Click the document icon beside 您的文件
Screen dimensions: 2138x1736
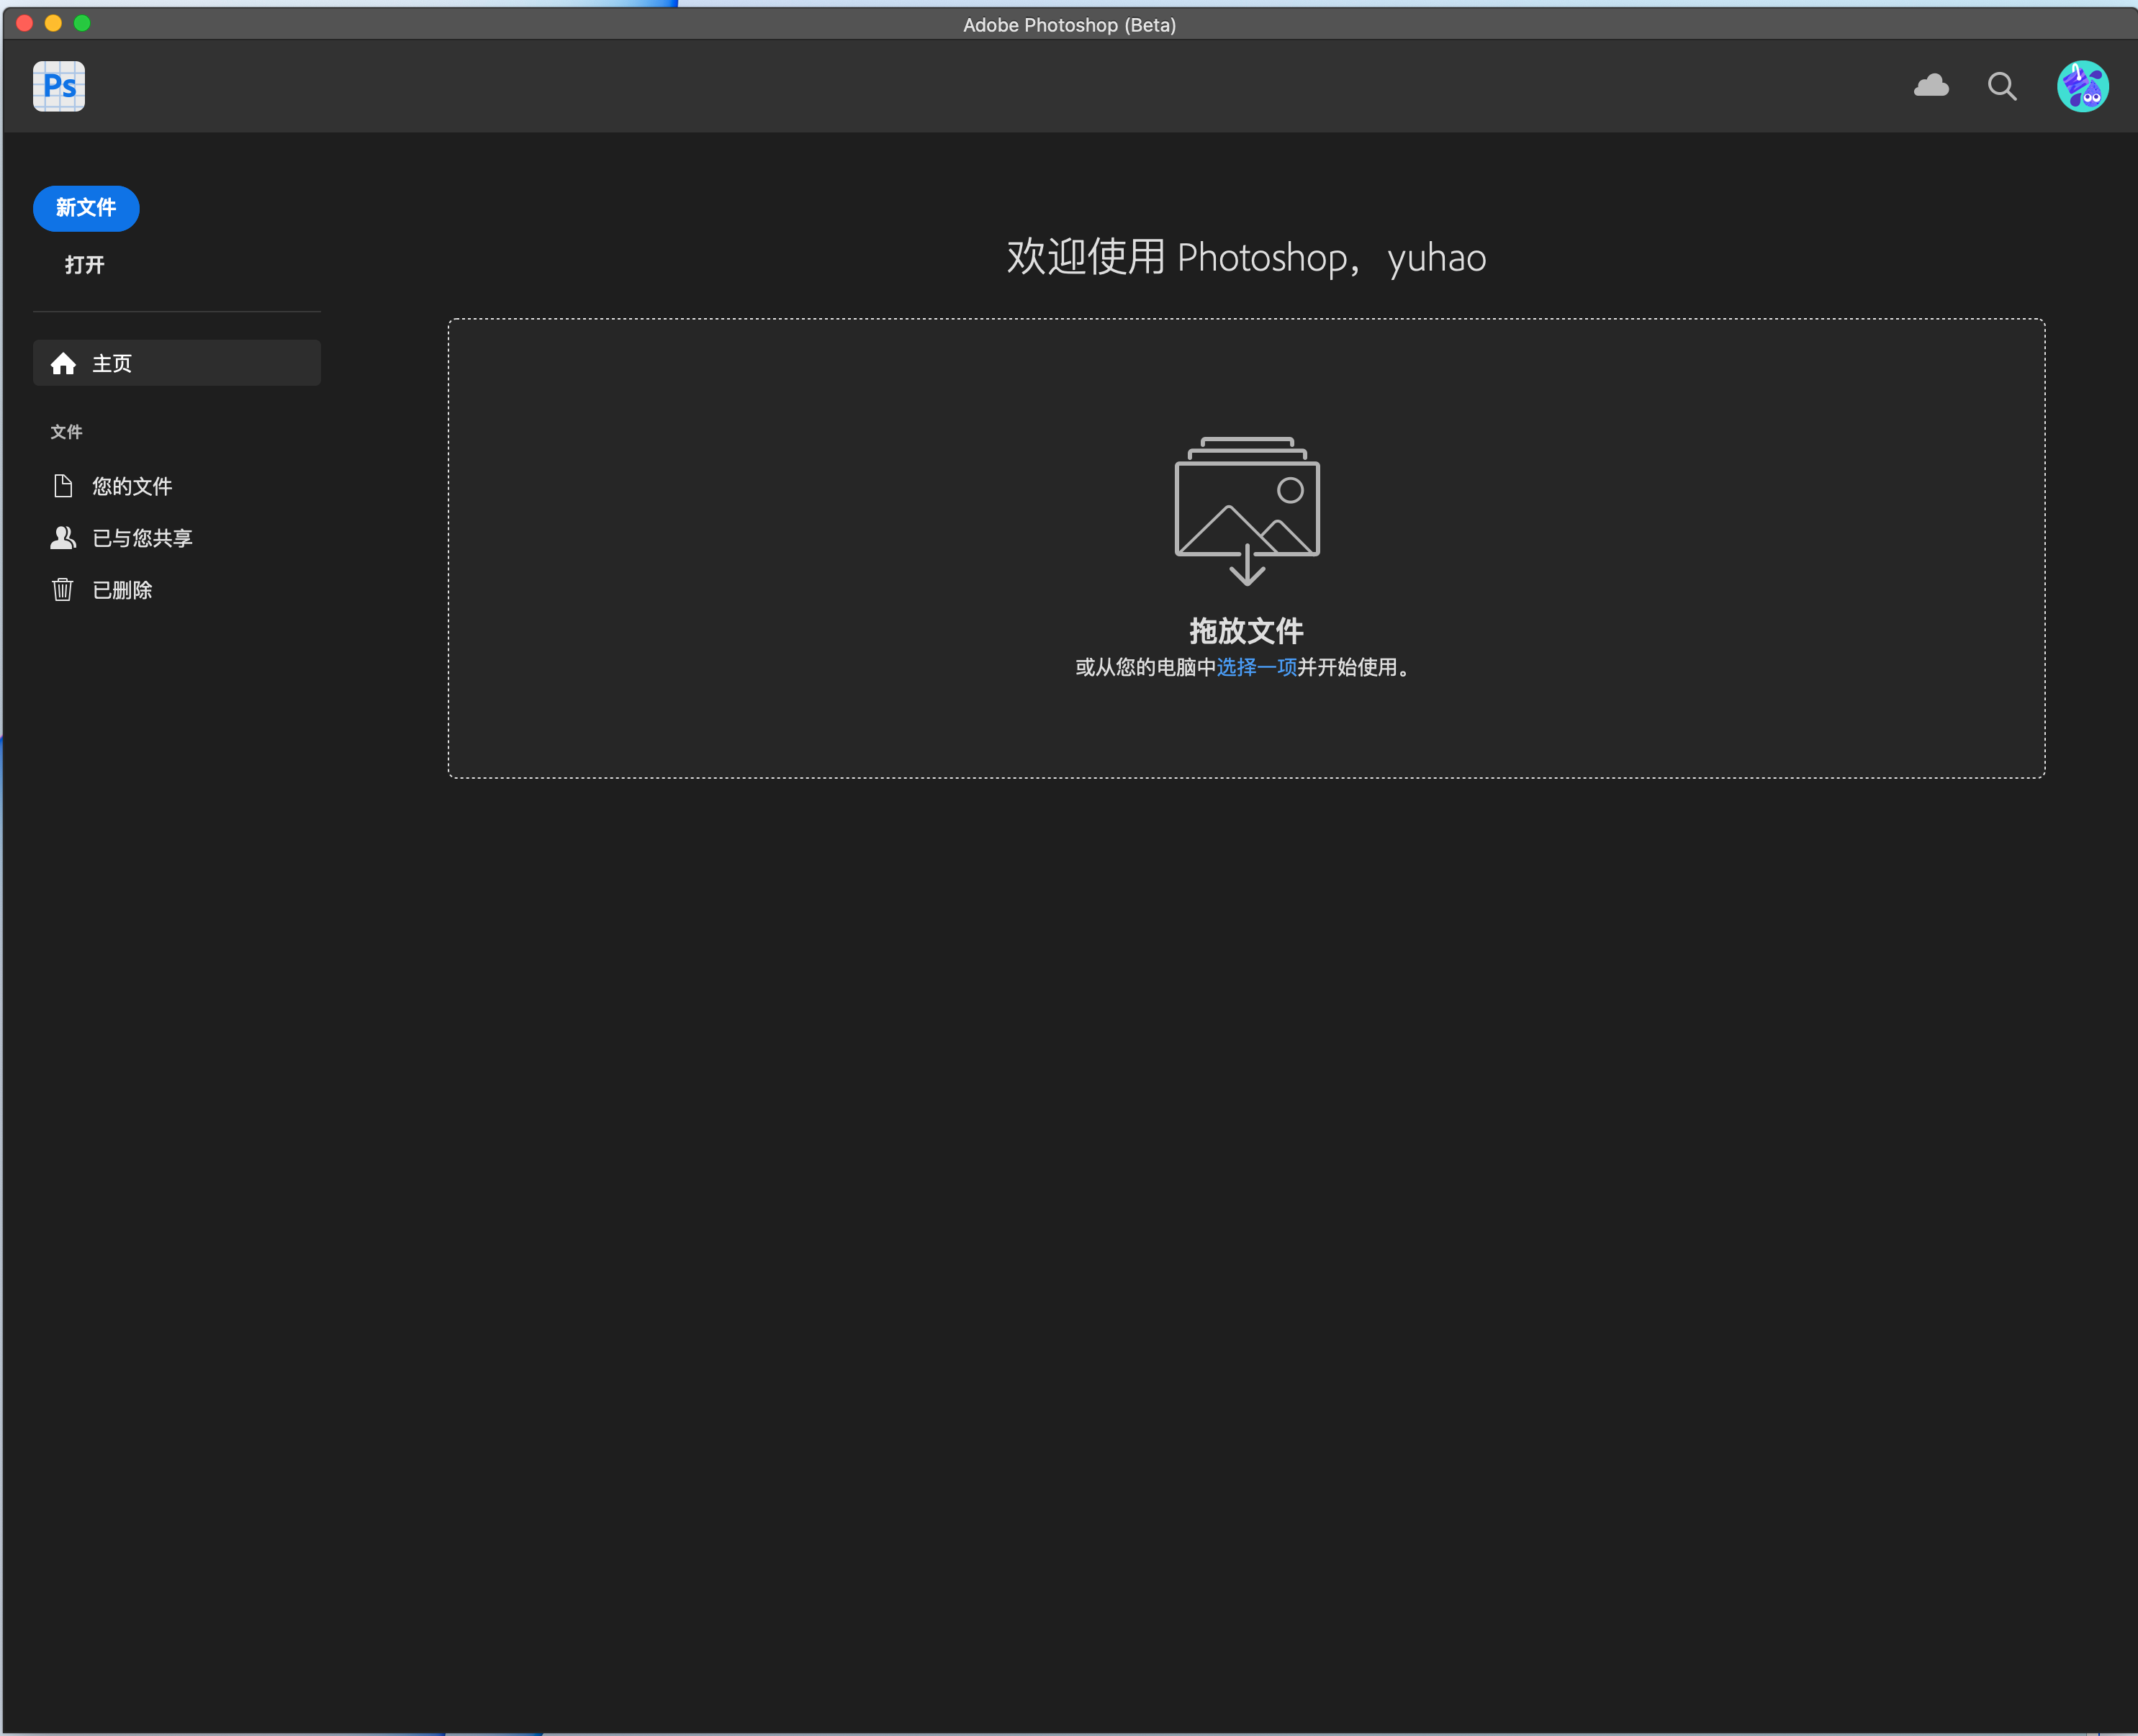[63, 486]
